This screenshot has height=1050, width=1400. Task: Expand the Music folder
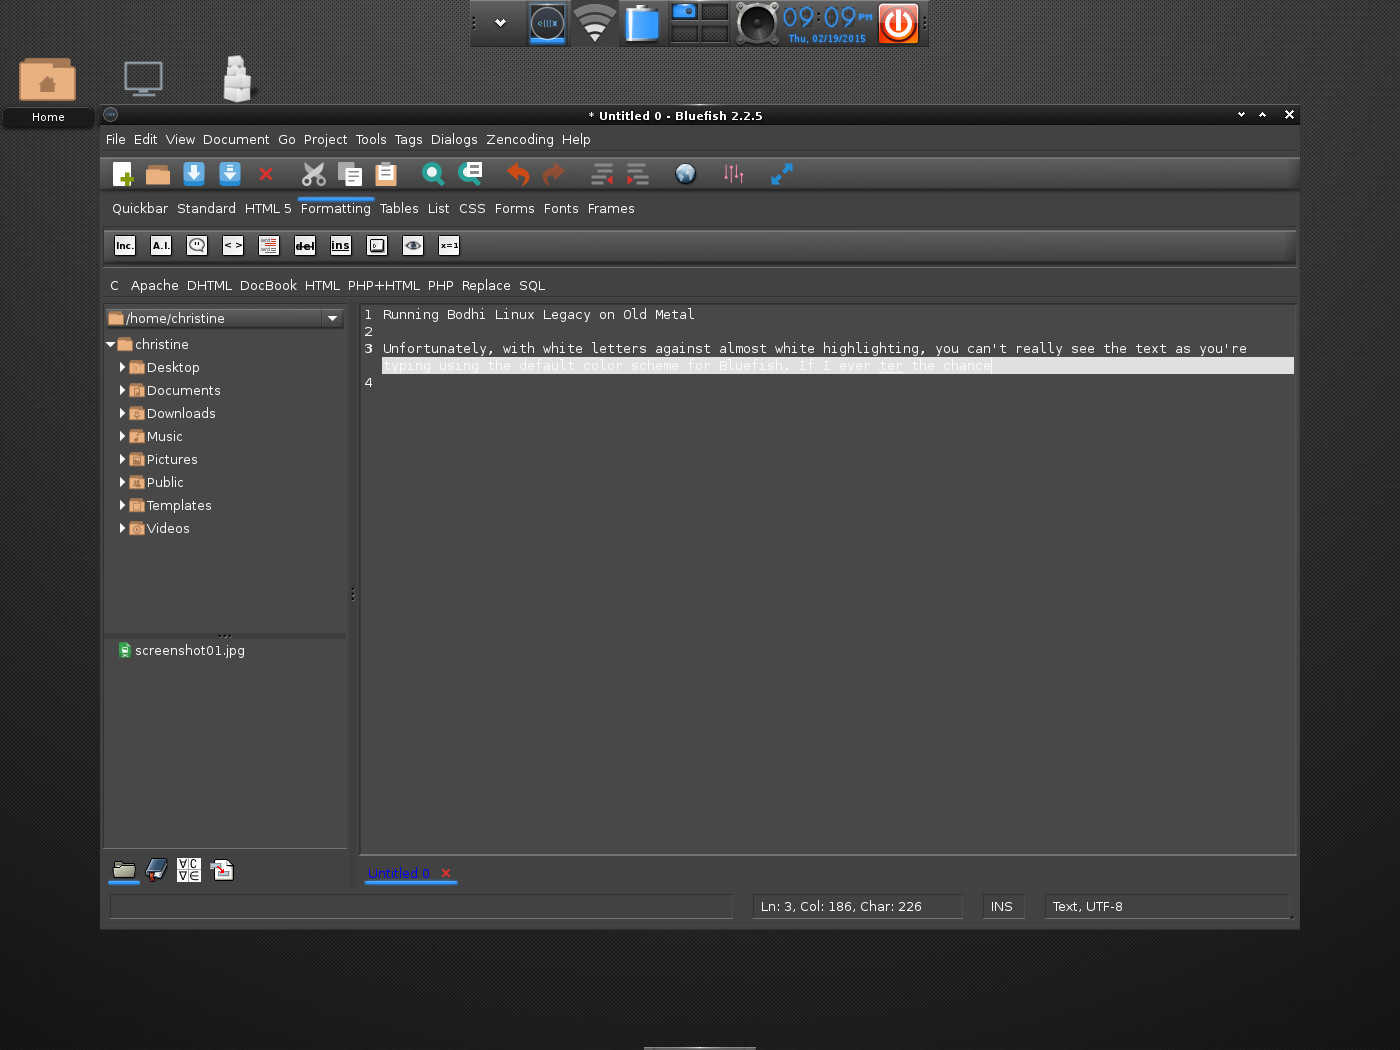coord(122,436)
